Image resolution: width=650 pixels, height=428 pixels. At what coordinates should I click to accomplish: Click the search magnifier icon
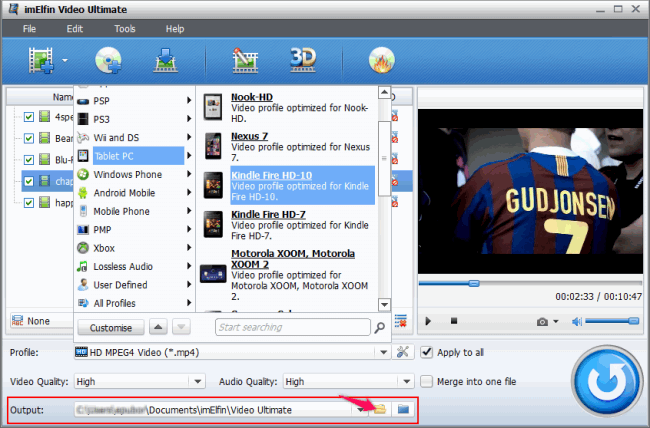point(379,328)
